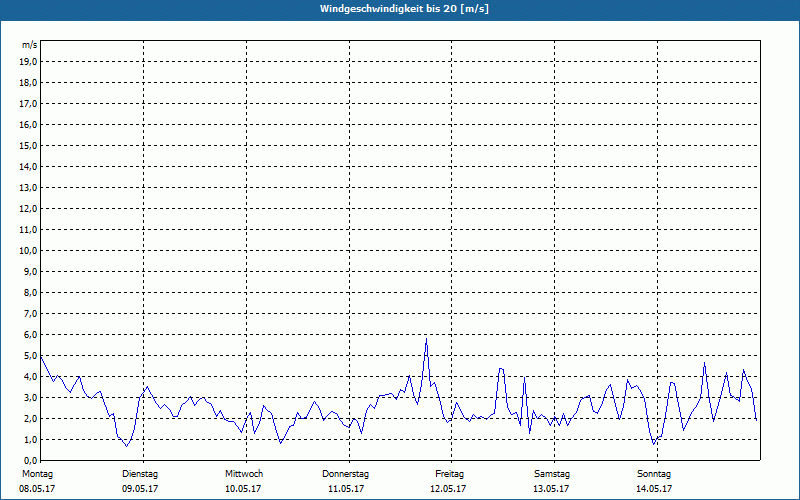This screenshot has height=500, width=800.
Task: Select the 6,0 y-axis value
Action: click(30, 334)
